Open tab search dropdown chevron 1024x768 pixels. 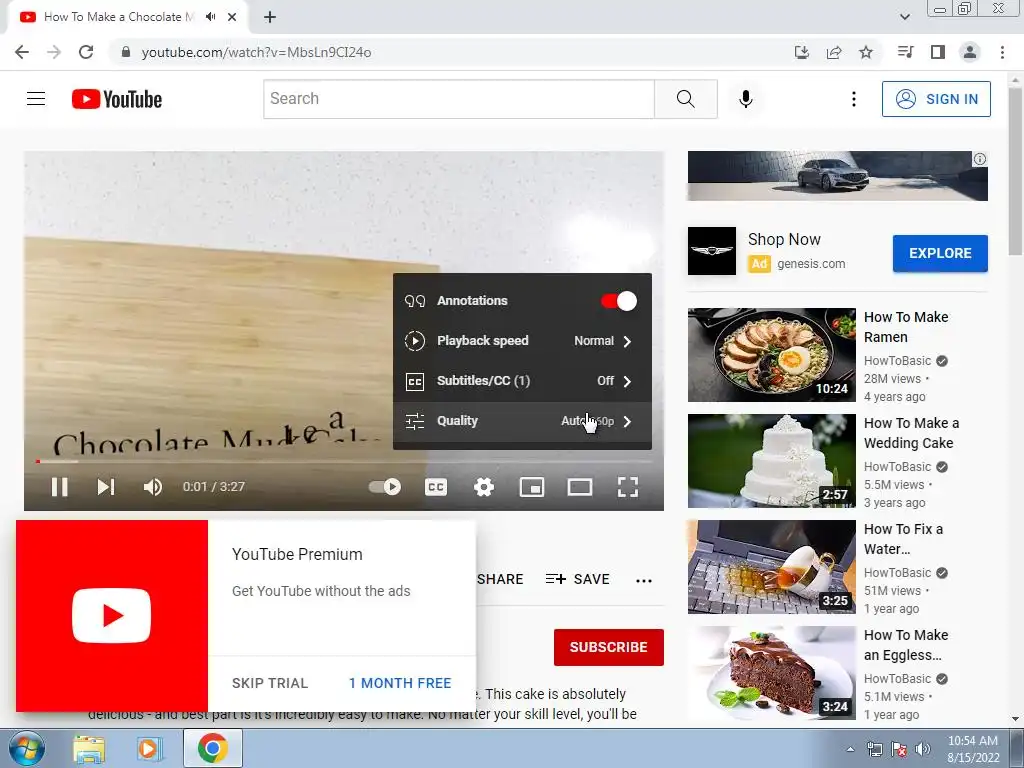pyautogui.click(x=904, y=17)
